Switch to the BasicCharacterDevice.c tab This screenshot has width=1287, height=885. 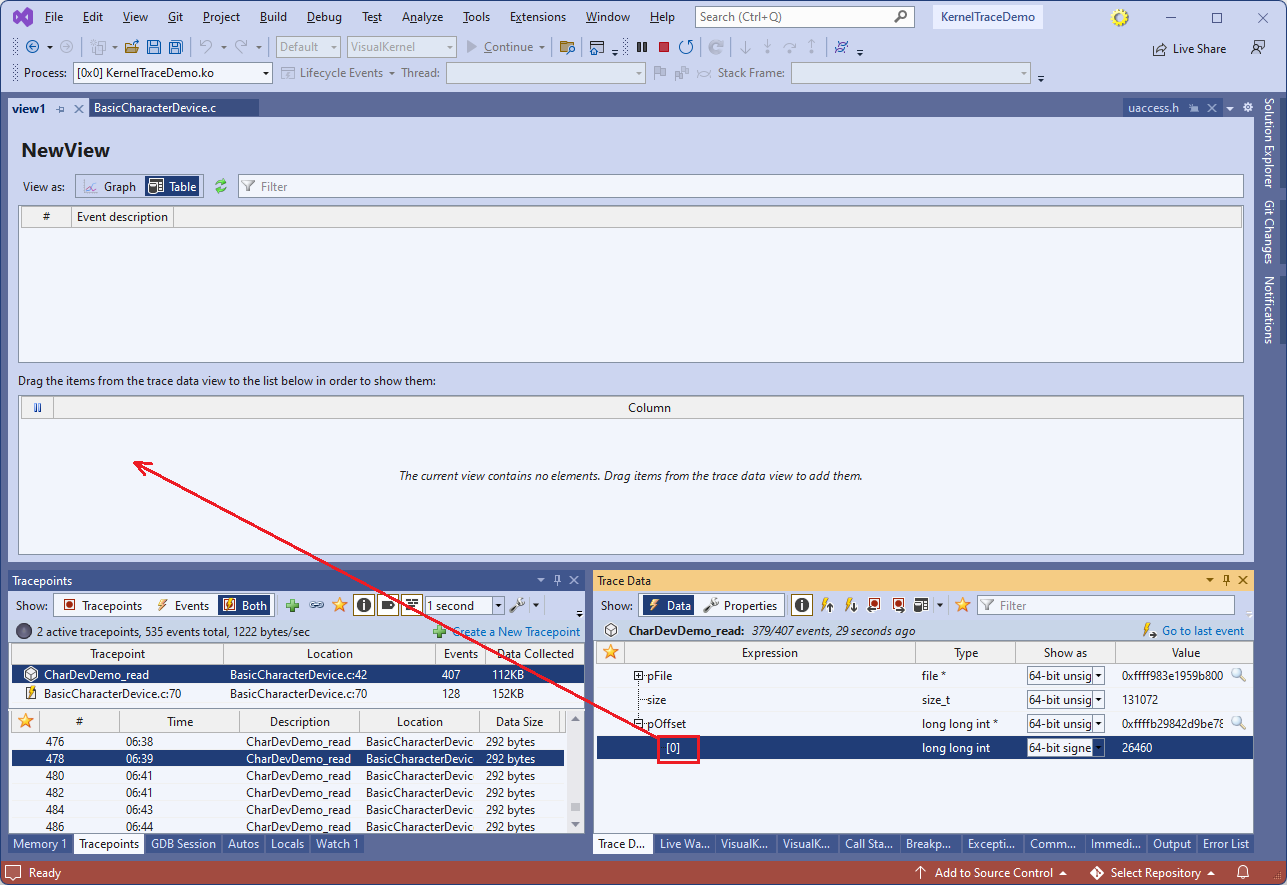coord(155,108)
